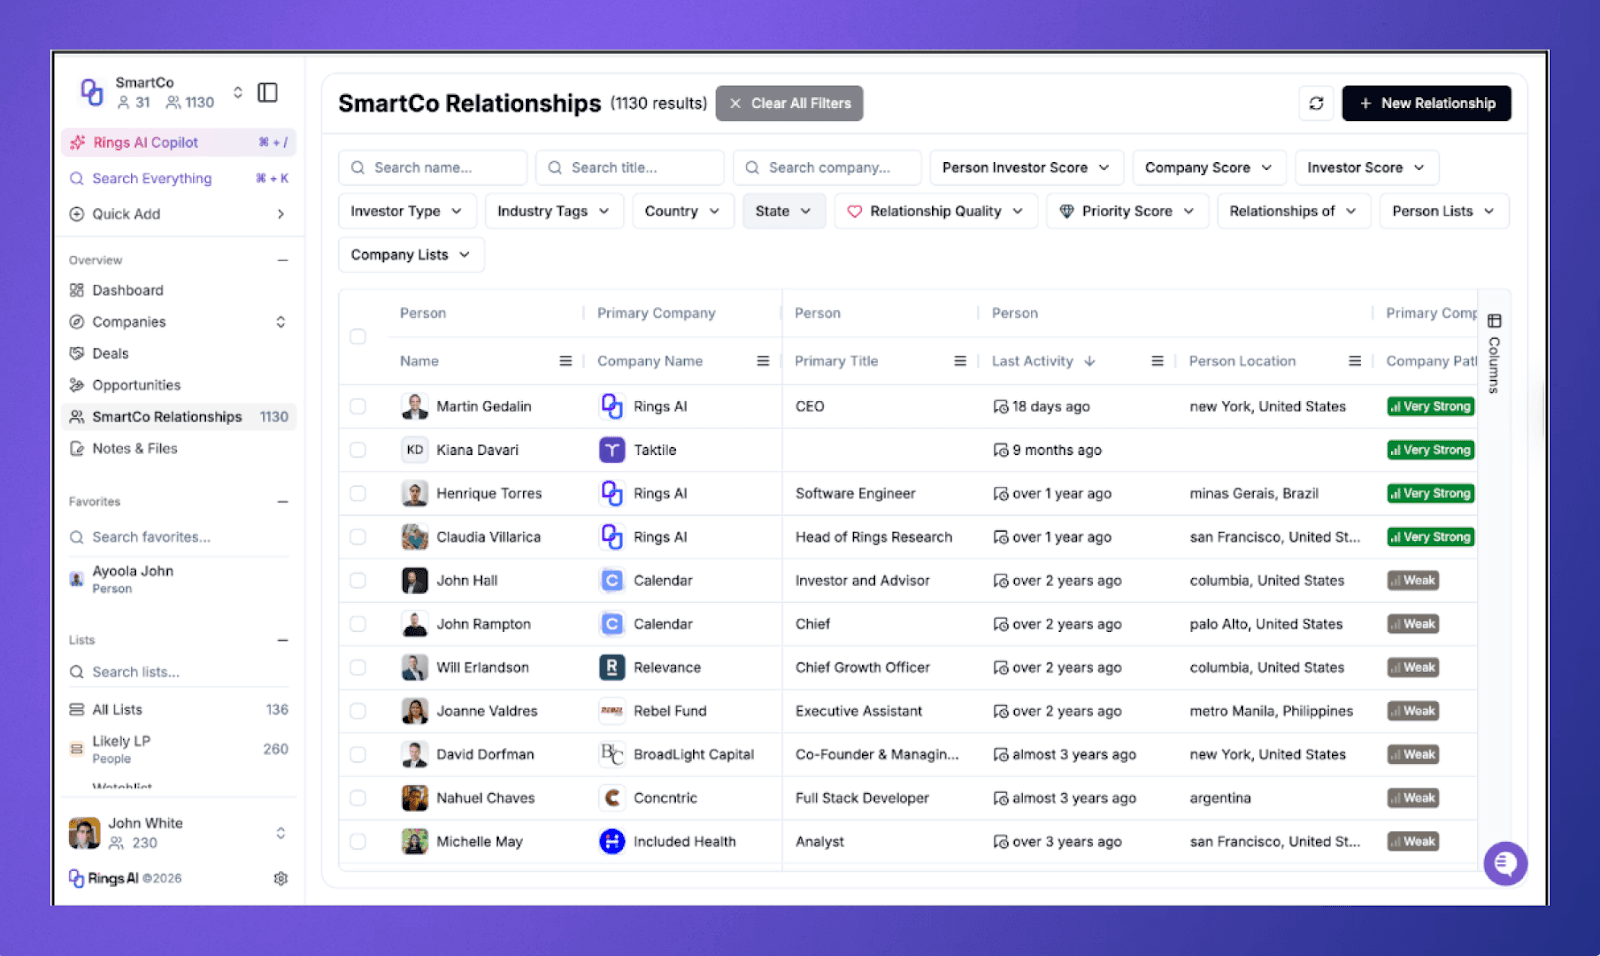Clear All Filters above the table
Screen dimensions: 1600x956
(789, 103)
